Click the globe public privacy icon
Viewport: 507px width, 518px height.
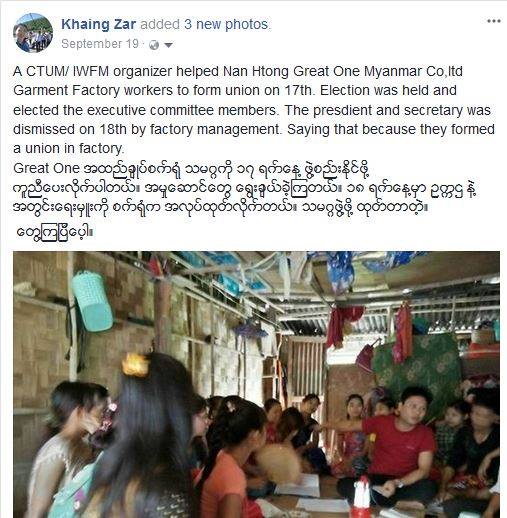click(x=154, y=45)
